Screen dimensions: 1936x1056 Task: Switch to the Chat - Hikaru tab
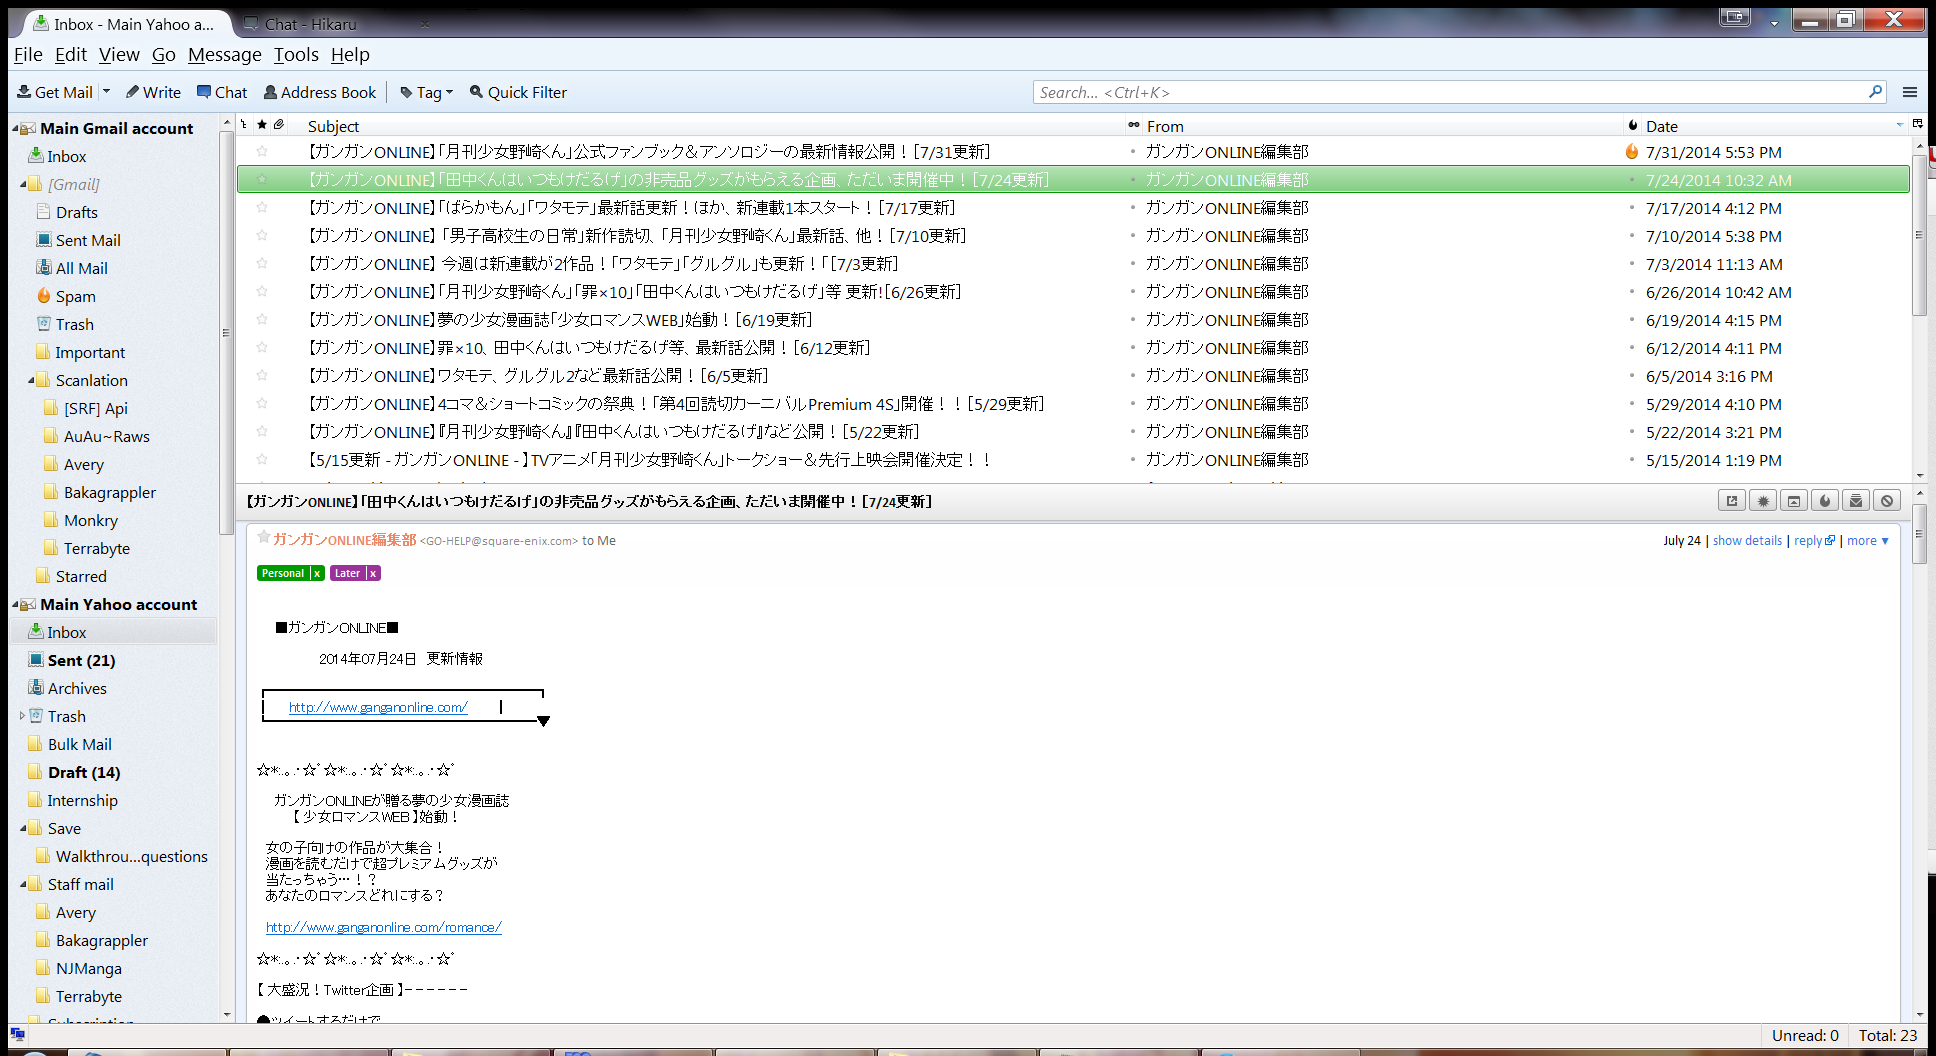click(x=335, y=24)
